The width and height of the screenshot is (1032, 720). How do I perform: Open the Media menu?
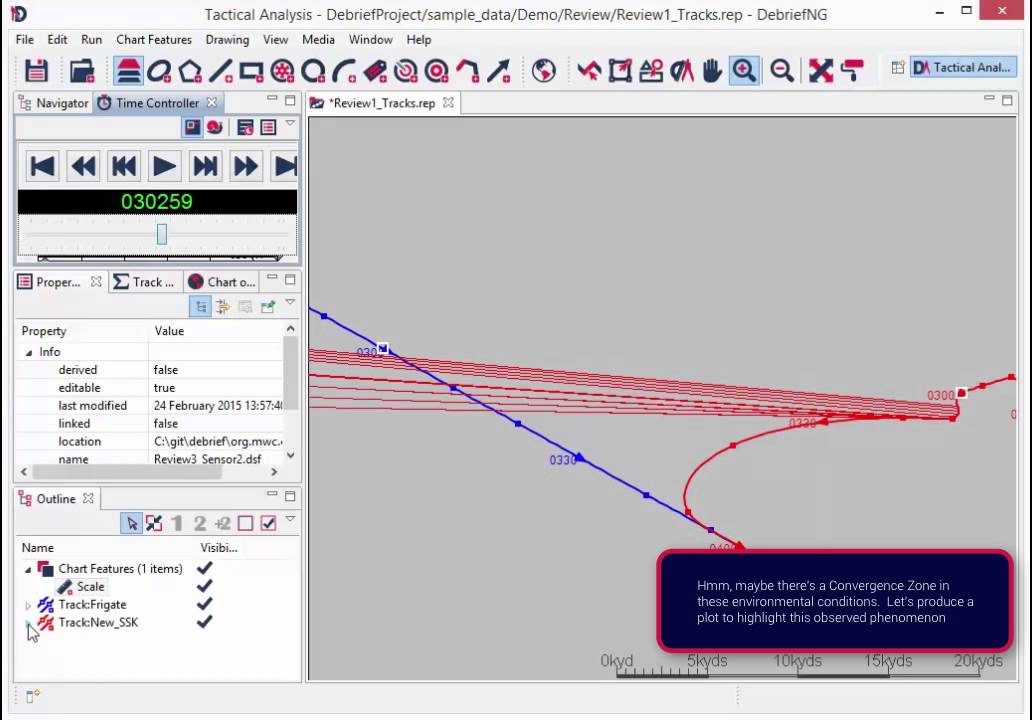coord(318,39)
